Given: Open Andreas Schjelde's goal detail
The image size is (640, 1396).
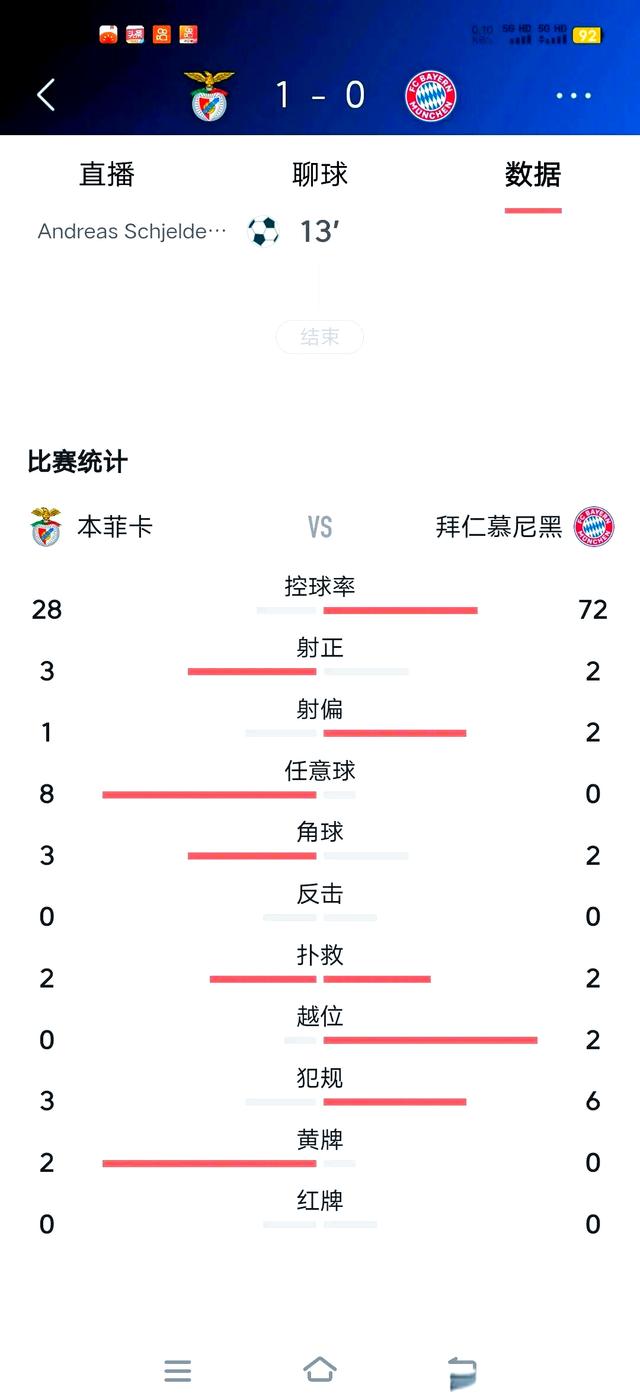Looking at the screenshot, I should pos(128,231).
